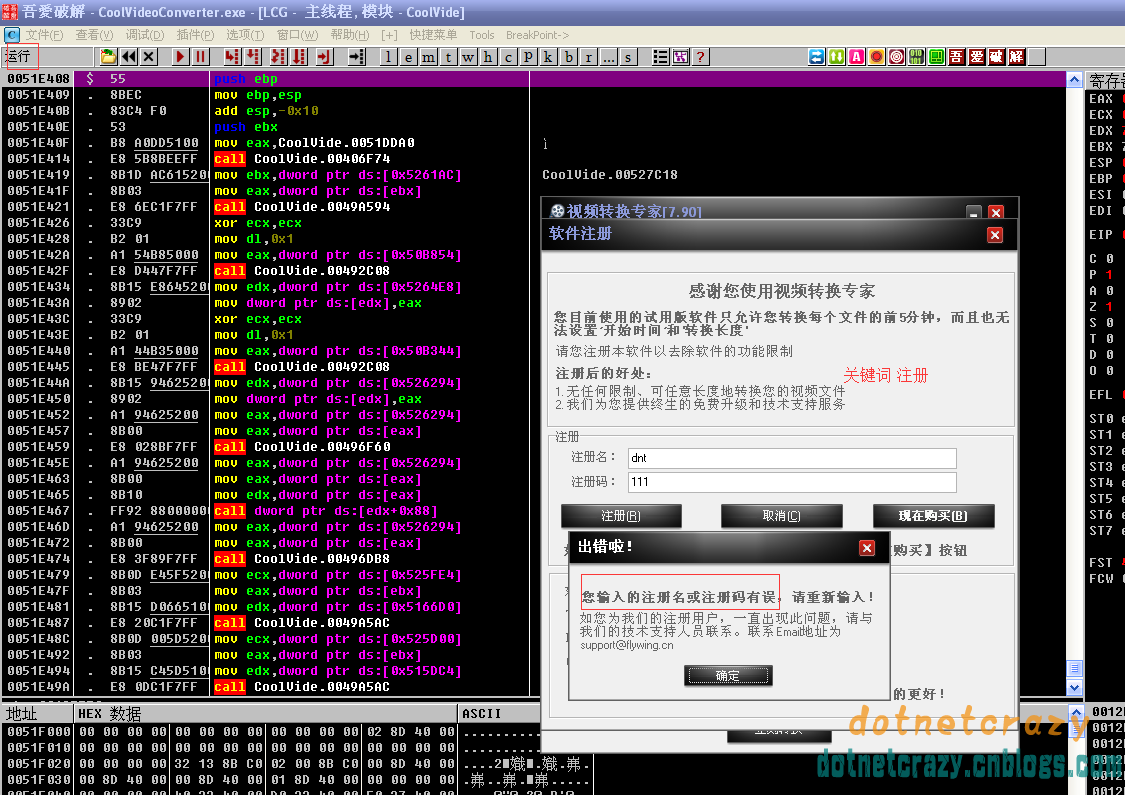Click the appearance options grid icon

click(681, 57)
